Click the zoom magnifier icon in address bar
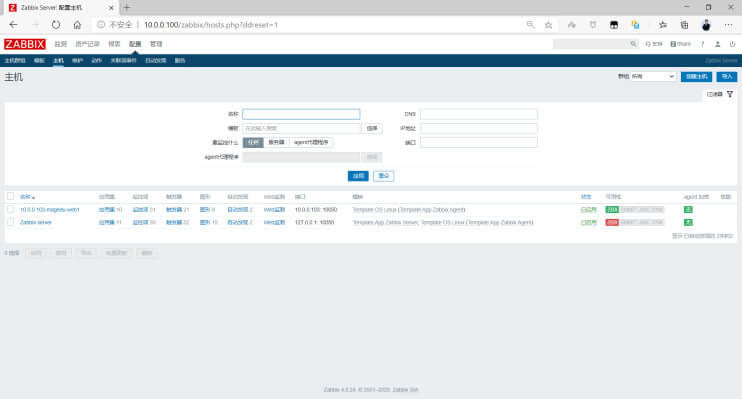The image size is (742, 399). click(530, 25)
